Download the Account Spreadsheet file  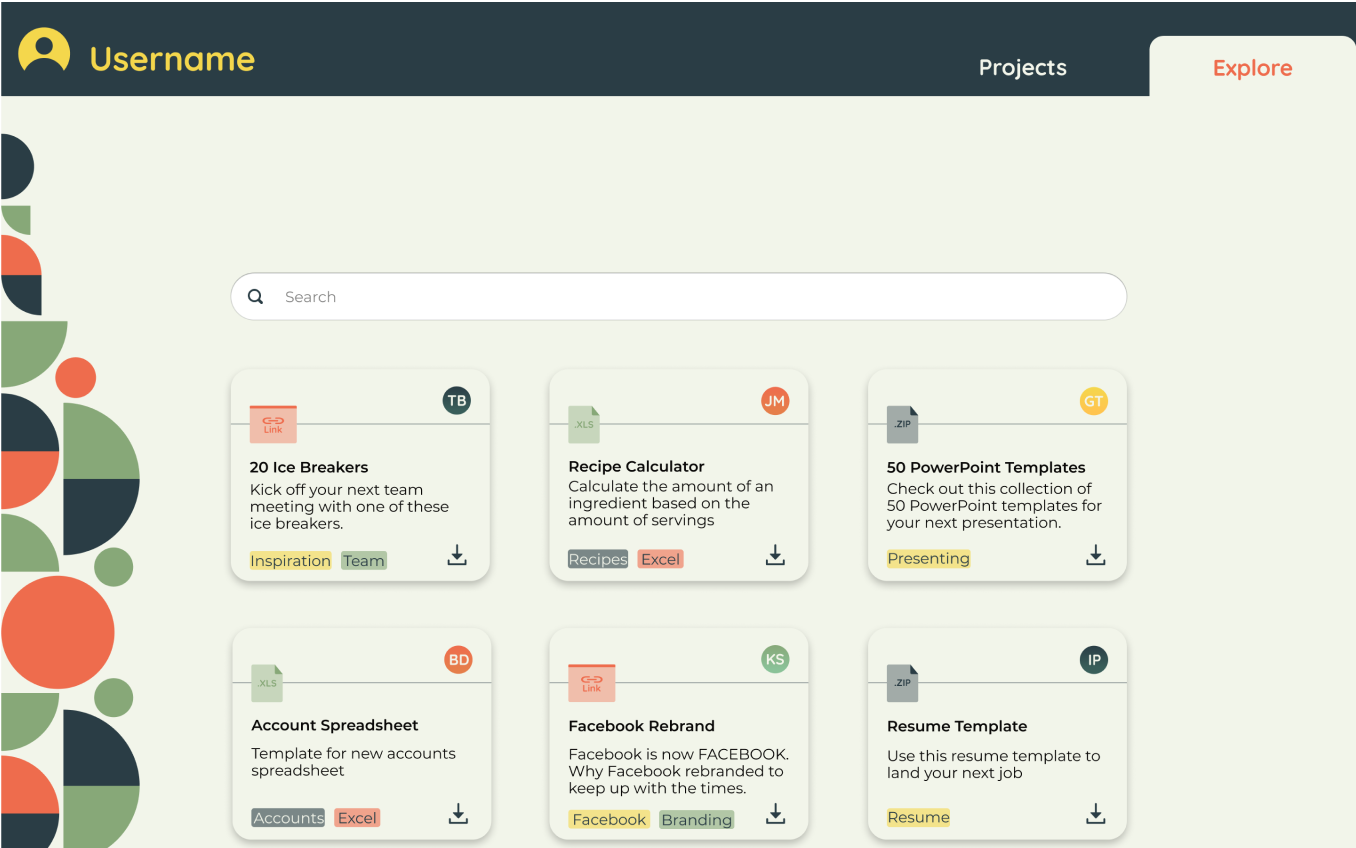[458, 814]
